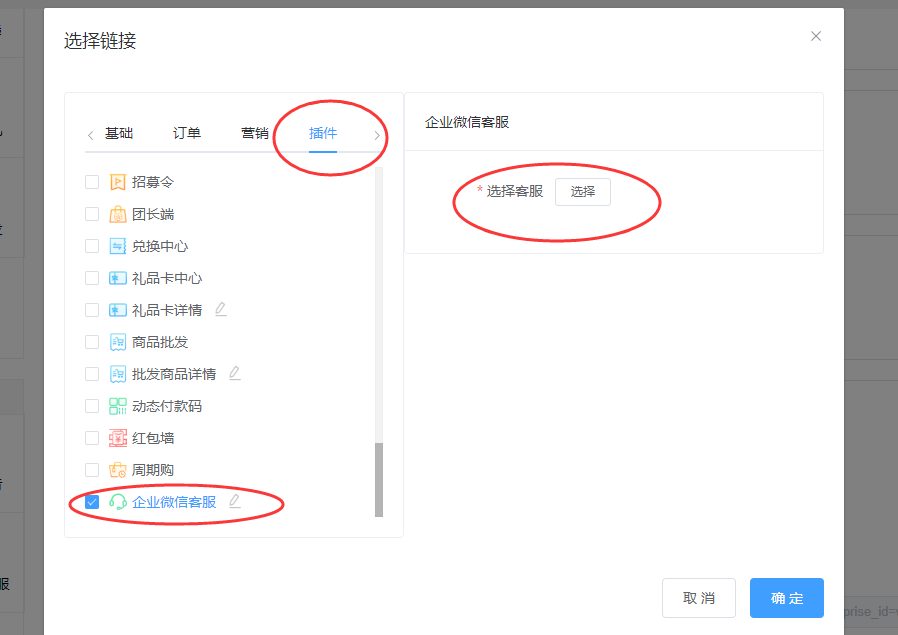Click the 企业微信客服 headset icon
Viewport: 898px width, 635px height.
point(118,502)
